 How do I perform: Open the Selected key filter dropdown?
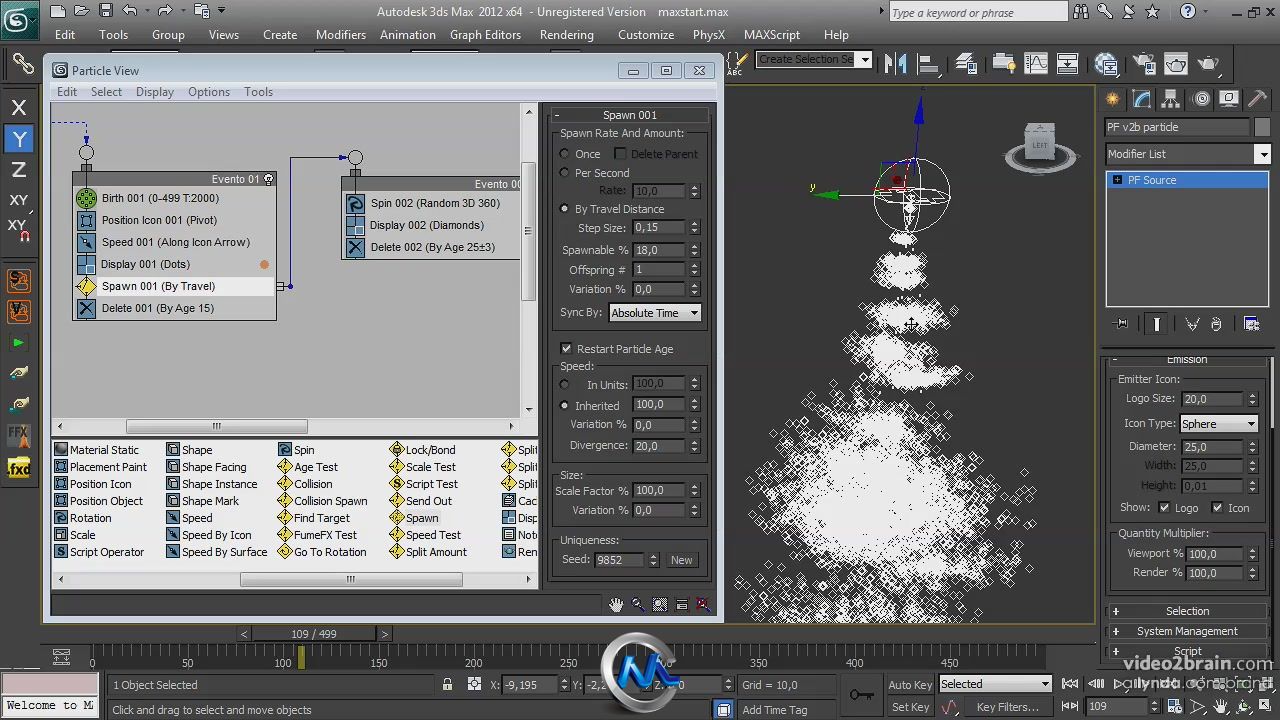pos(995,684)
